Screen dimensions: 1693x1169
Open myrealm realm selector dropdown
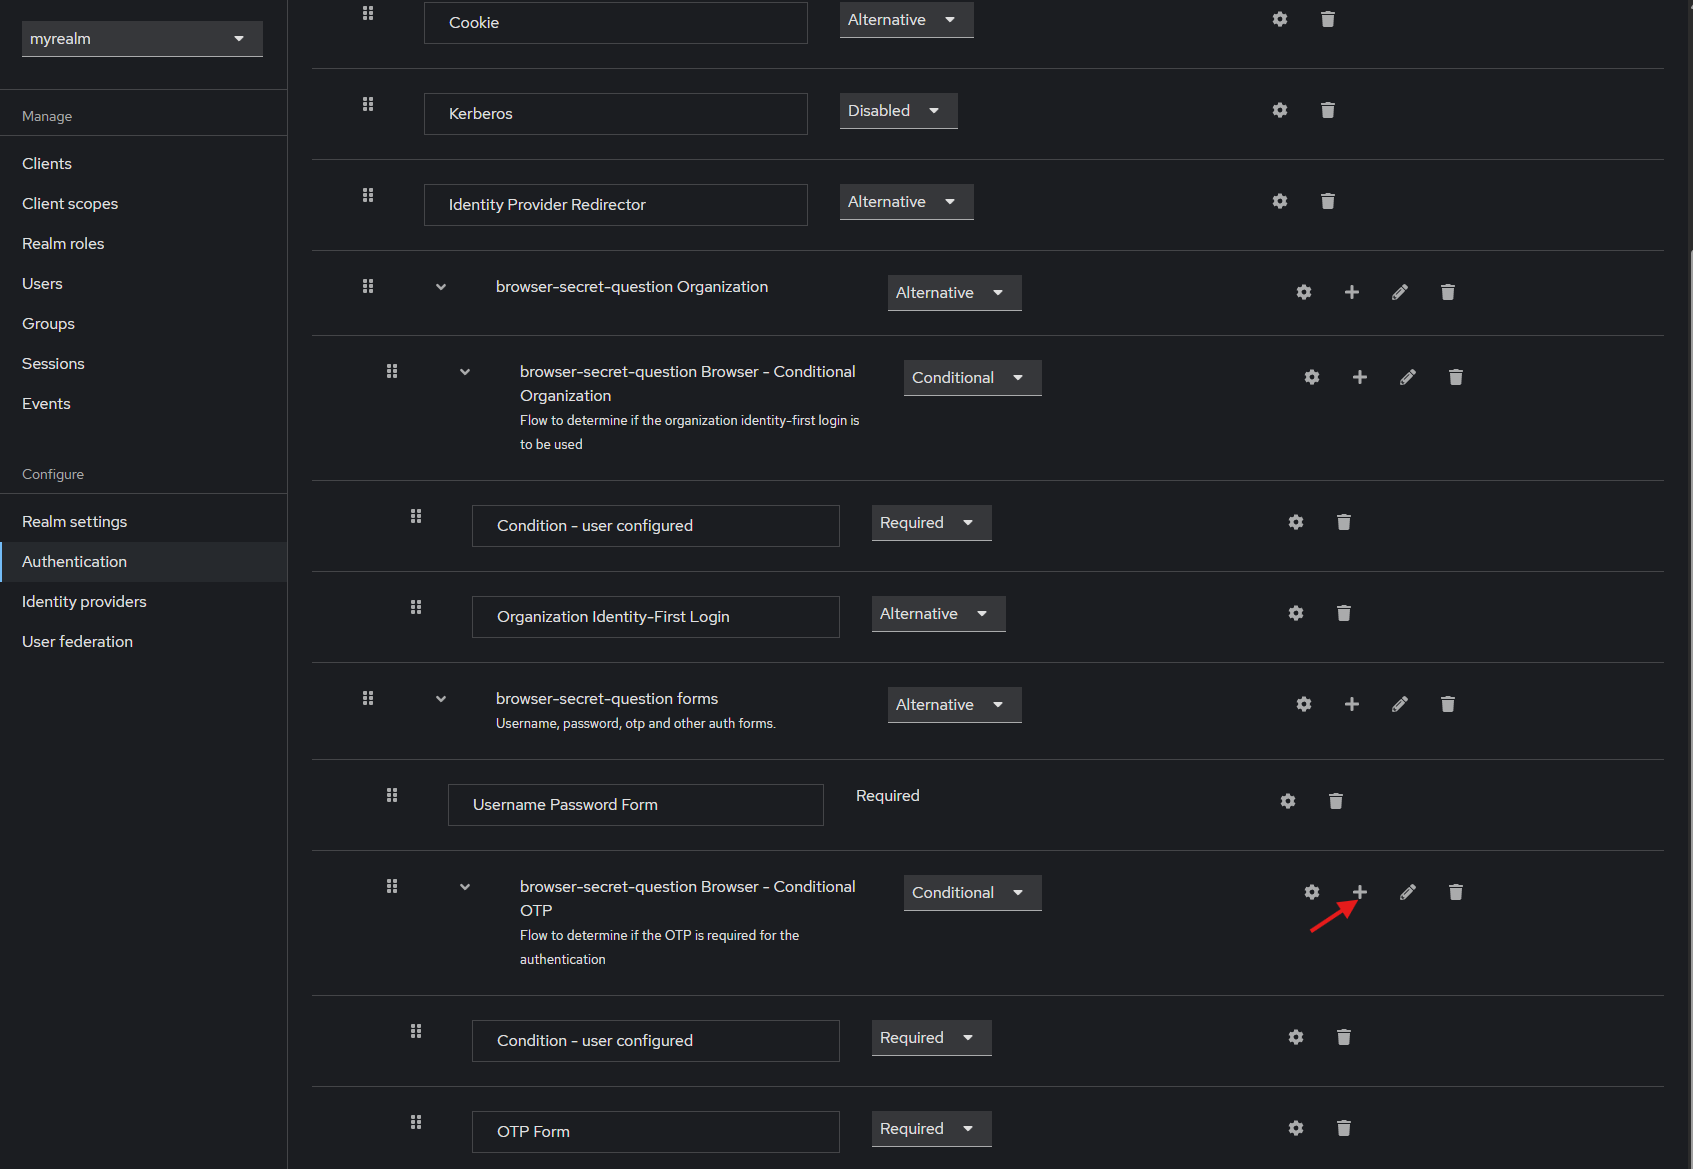tap(142, 39)
